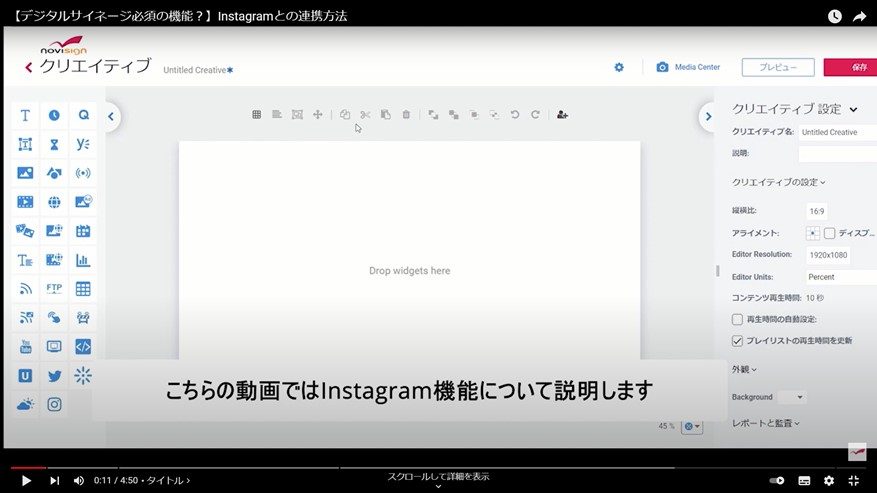Add the Countdown hourglass widget
The image size is (877, 493).
coord(54,144)
